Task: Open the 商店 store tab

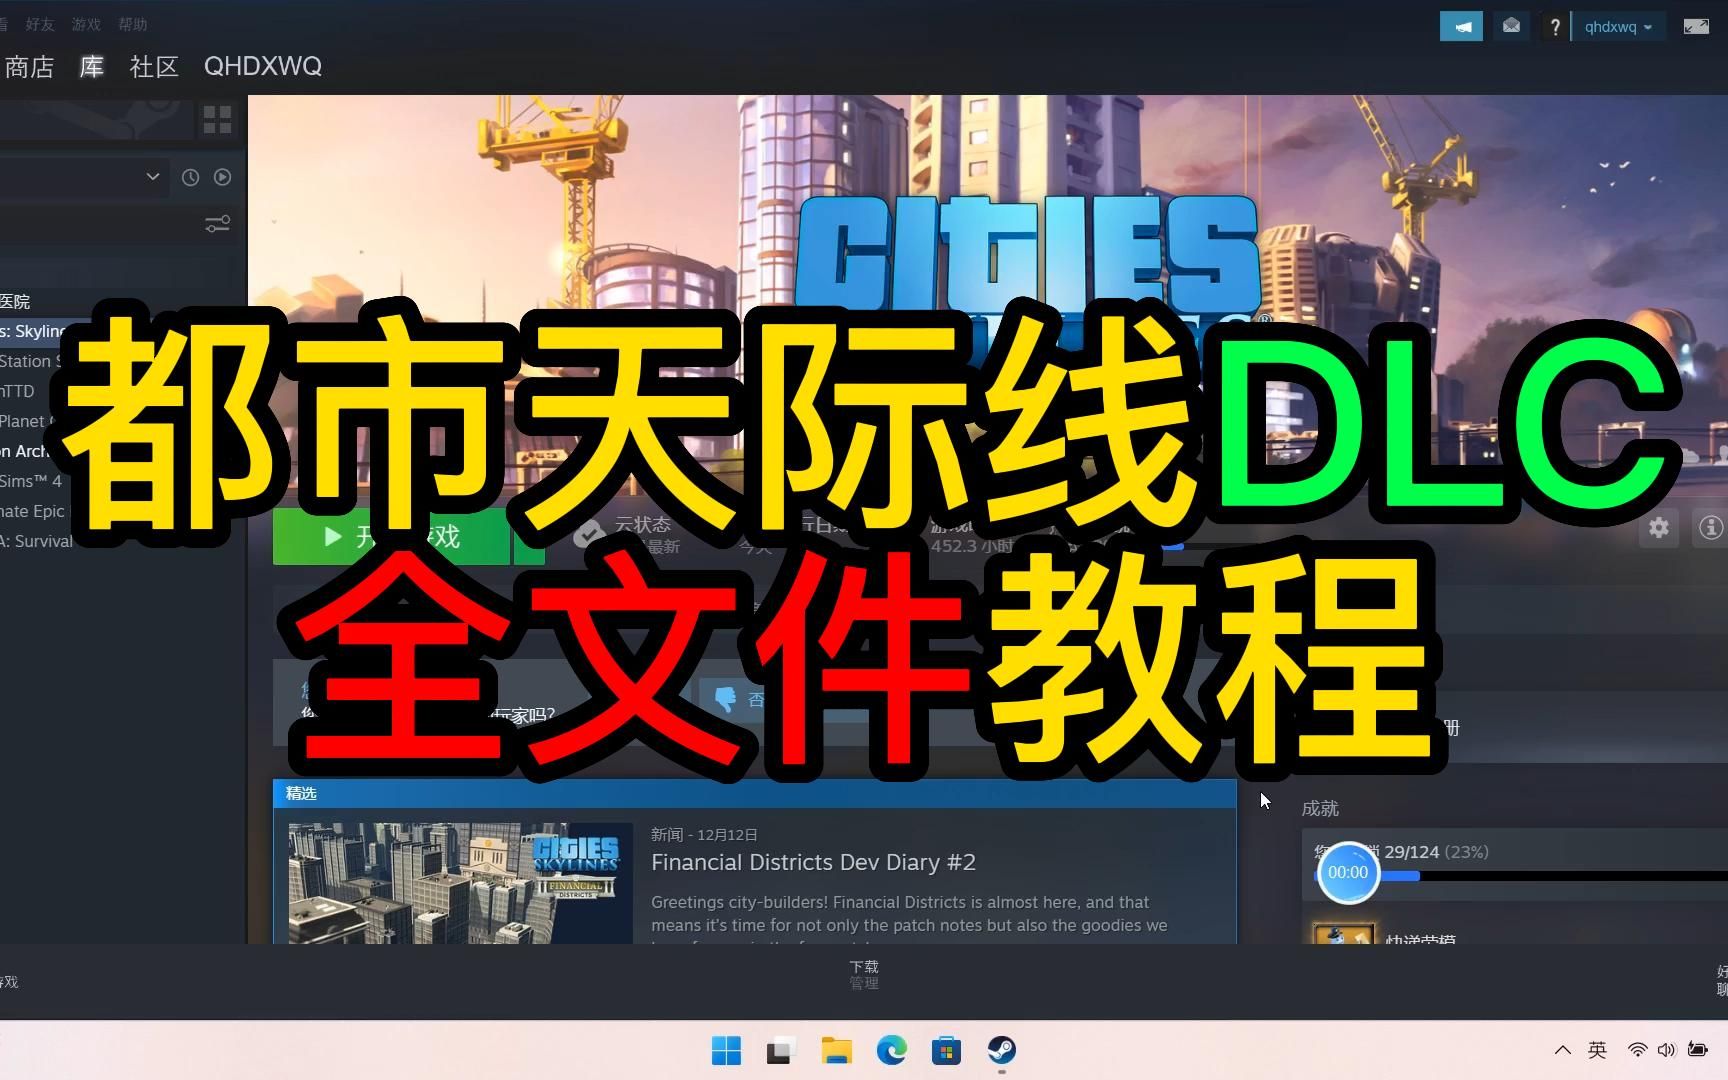Action: (29, 67)
